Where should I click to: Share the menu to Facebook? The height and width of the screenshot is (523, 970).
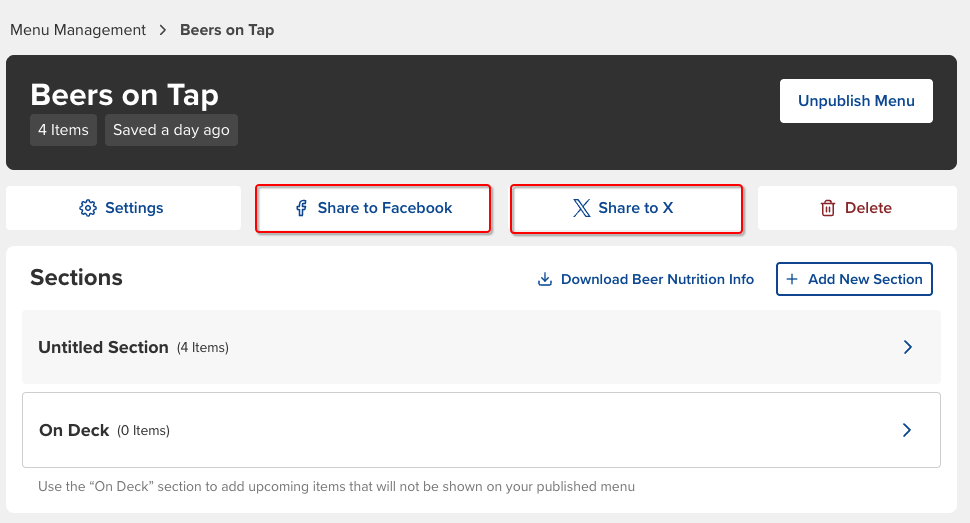385,208
